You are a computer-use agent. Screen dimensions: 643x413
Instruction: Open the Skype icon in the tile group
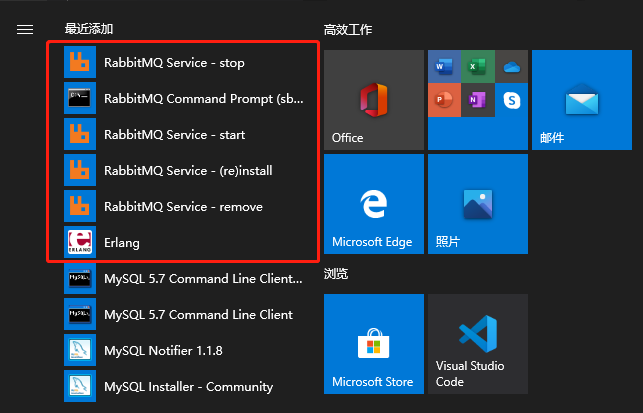point(512,100)
